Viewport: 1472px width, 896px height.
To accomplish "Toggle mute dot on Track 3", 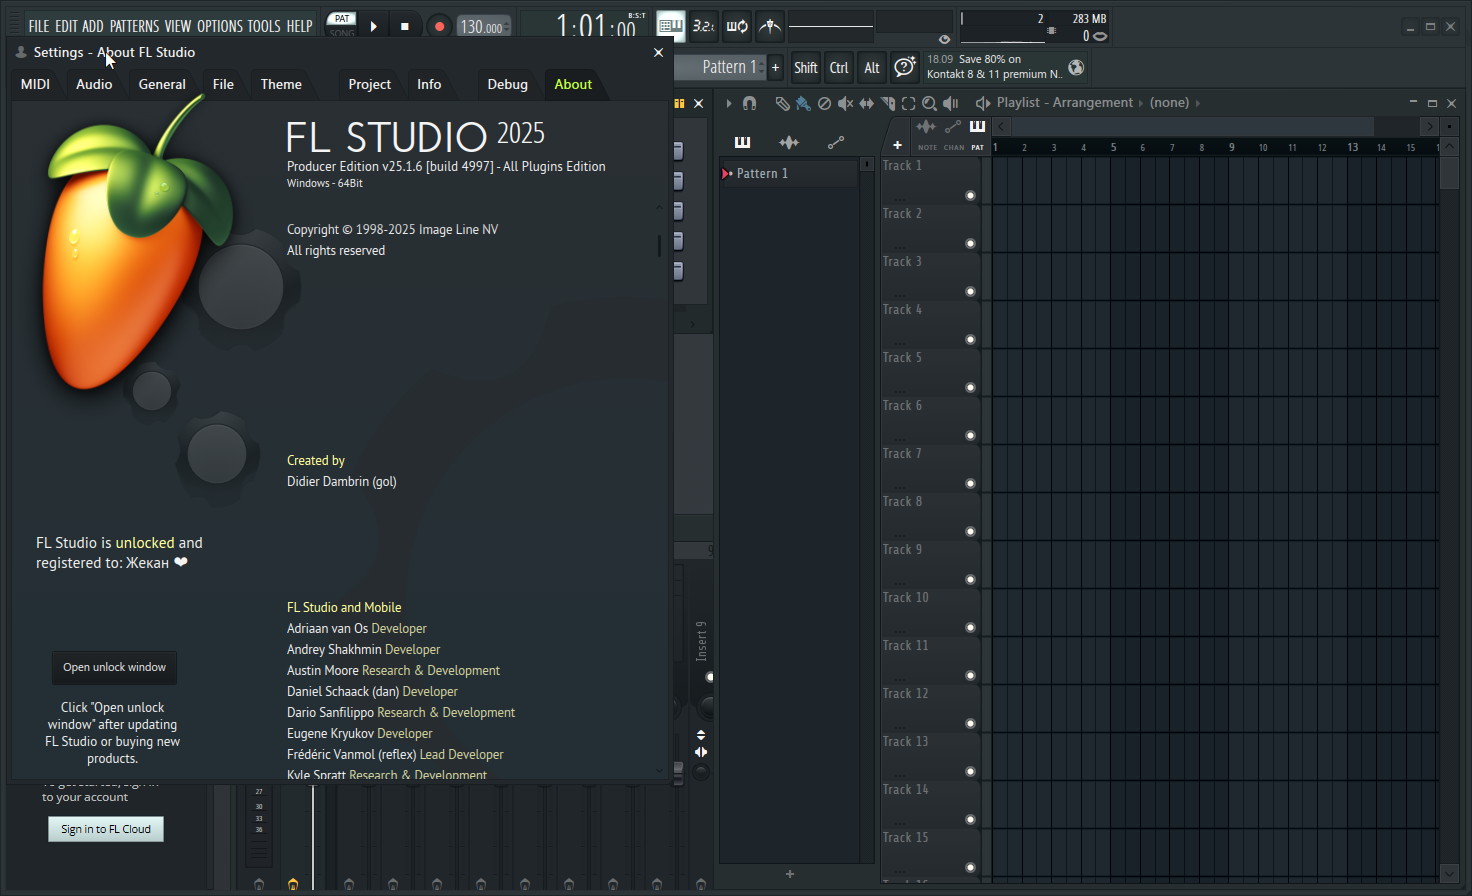I will click(970, 292).
